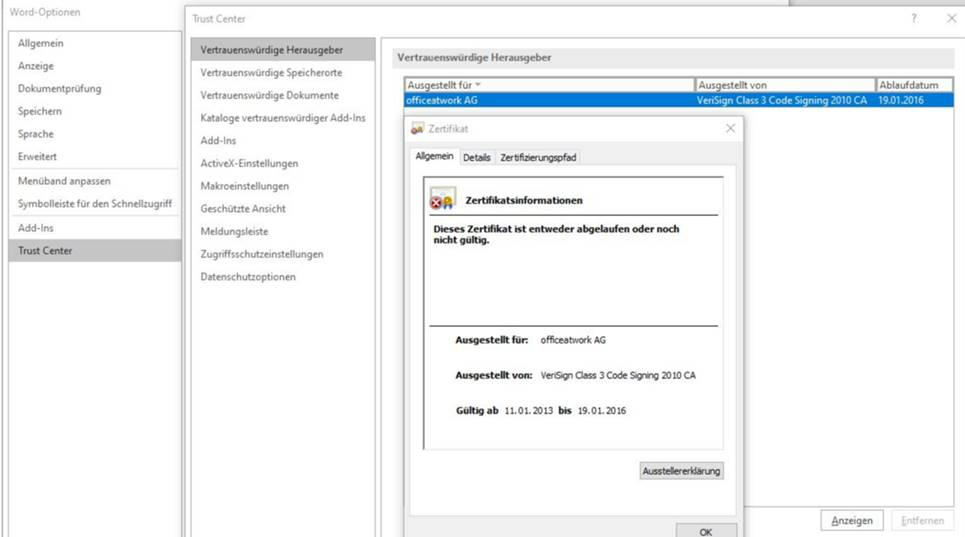Click Anzeigen button in Trust Center
Screen dimensions: 965x537
(852, 520)
